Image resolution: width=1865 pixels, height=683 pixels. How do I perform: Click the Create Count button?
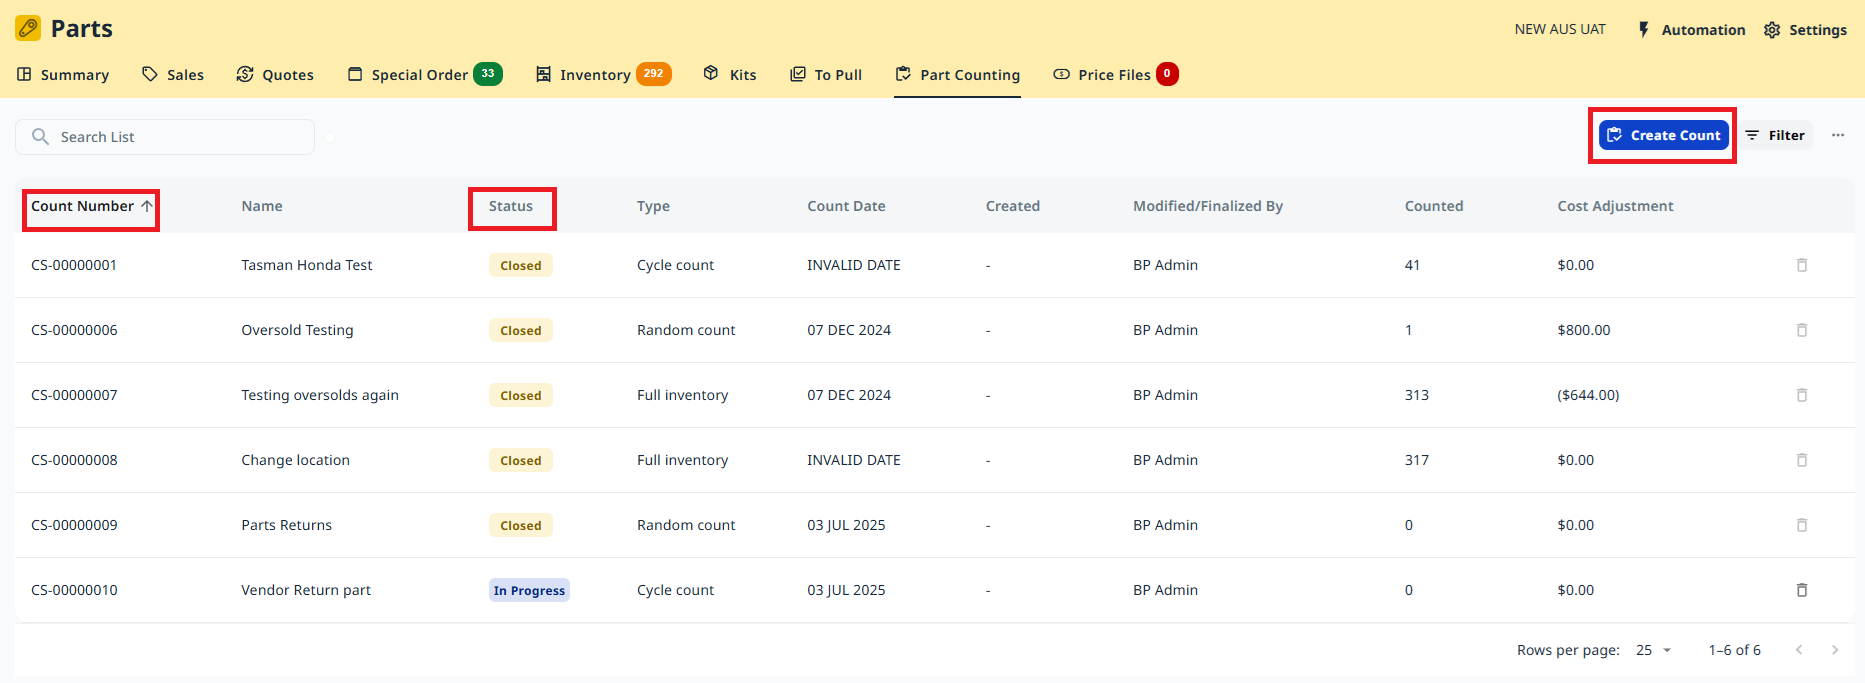point(1664,135)
